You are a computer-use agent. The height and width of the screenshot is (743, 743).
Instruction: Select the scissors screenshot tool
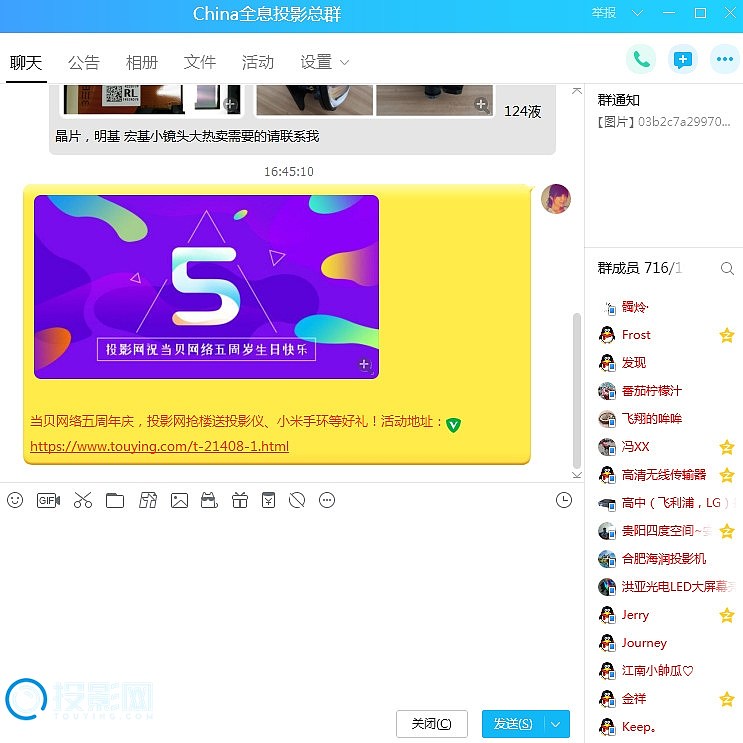point(82,500)
